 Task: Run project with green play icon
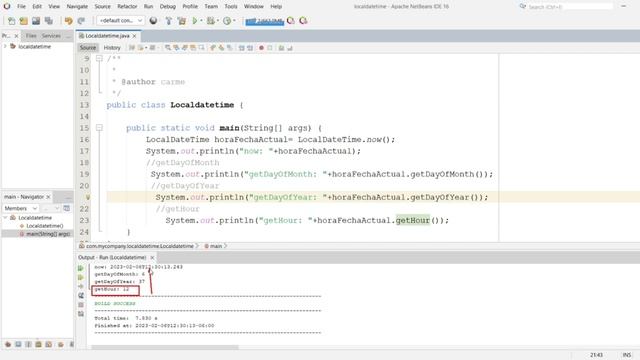(195, 21)
